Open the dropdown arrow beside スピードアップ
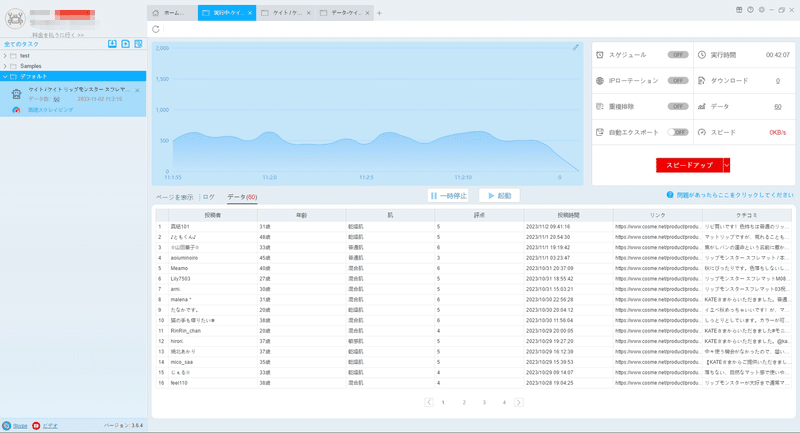This screenshot has height=433, width=800. click(x=727, y=165)
